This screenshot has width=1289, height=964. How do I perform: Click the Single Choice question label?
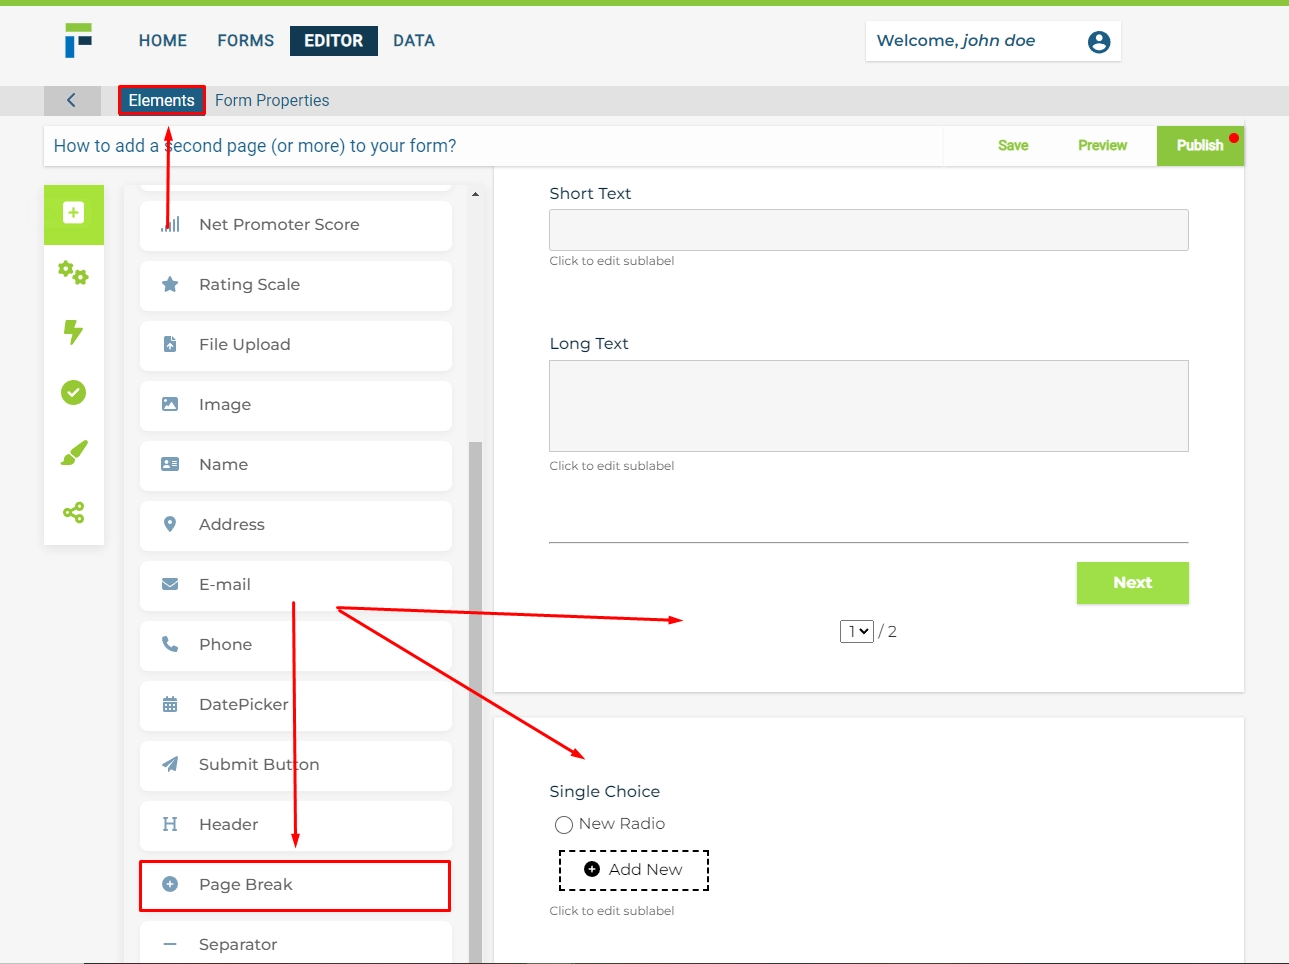[605, 792]
